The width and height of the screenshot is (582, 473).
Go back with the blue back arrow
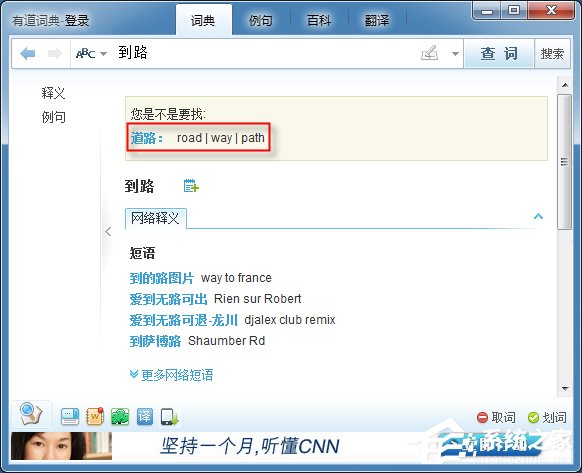pyautogui.click(x=28, y=54)
